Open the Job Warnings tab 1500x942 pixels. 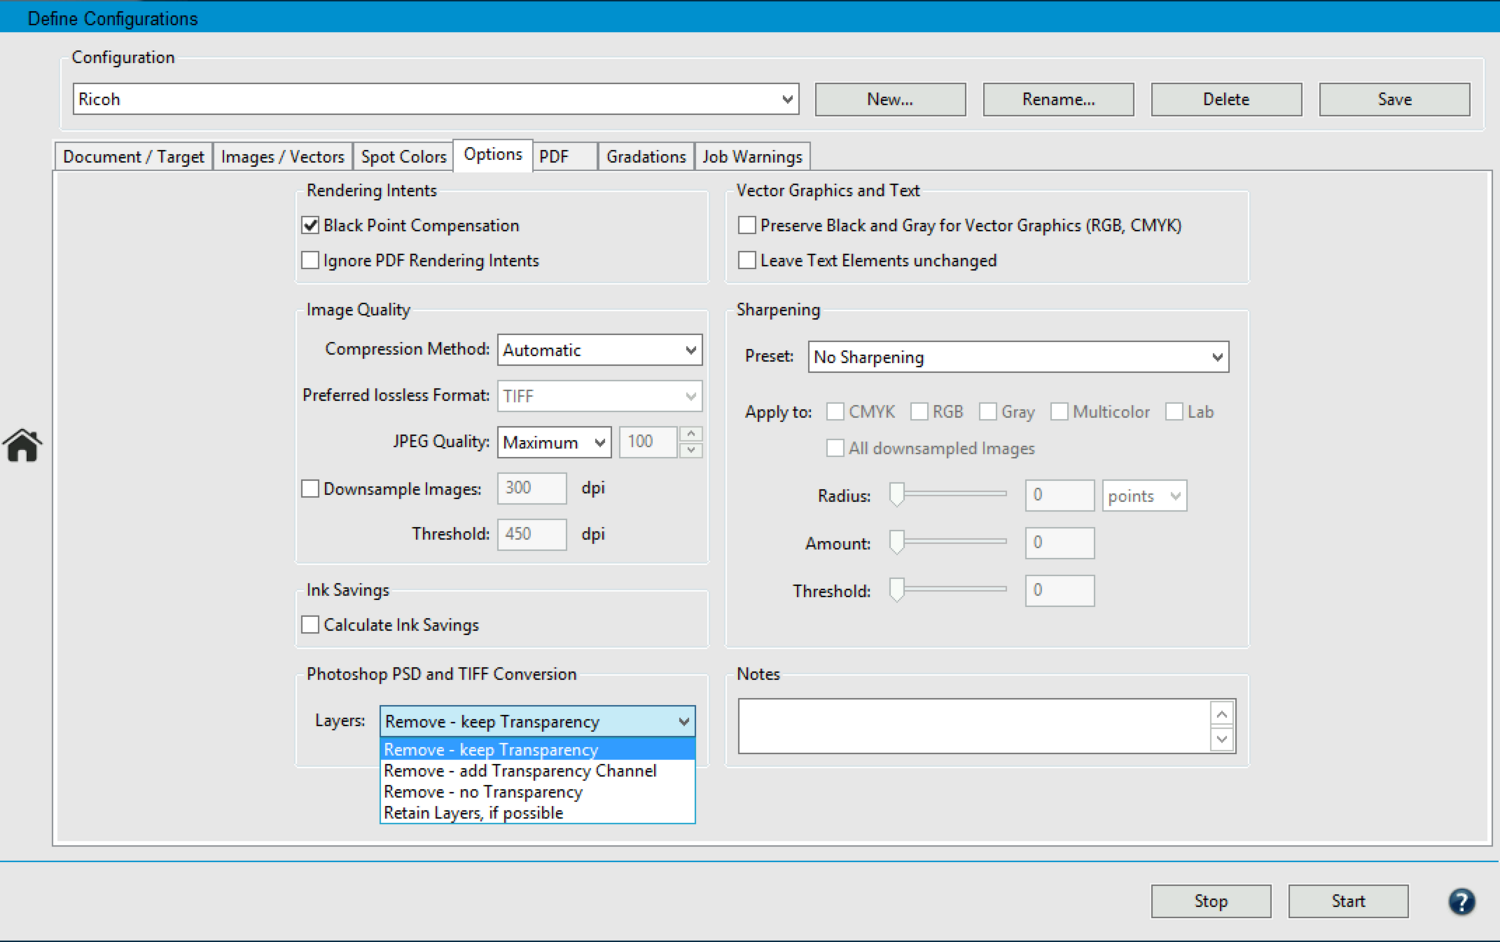coord(752,157)
